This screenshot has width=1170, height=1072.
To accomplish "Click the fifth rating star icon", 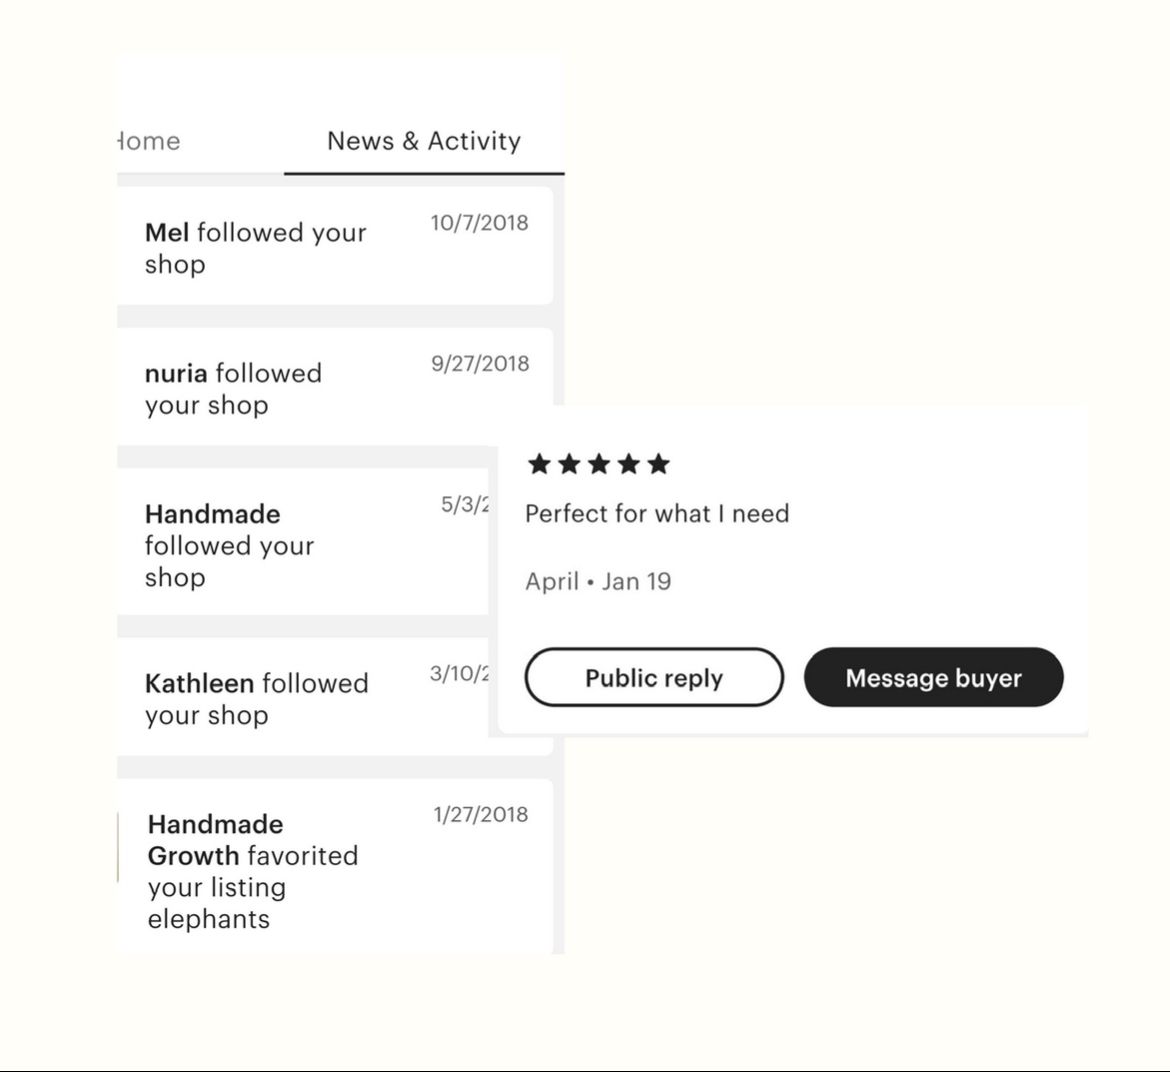I will click(x=658, y=464).
